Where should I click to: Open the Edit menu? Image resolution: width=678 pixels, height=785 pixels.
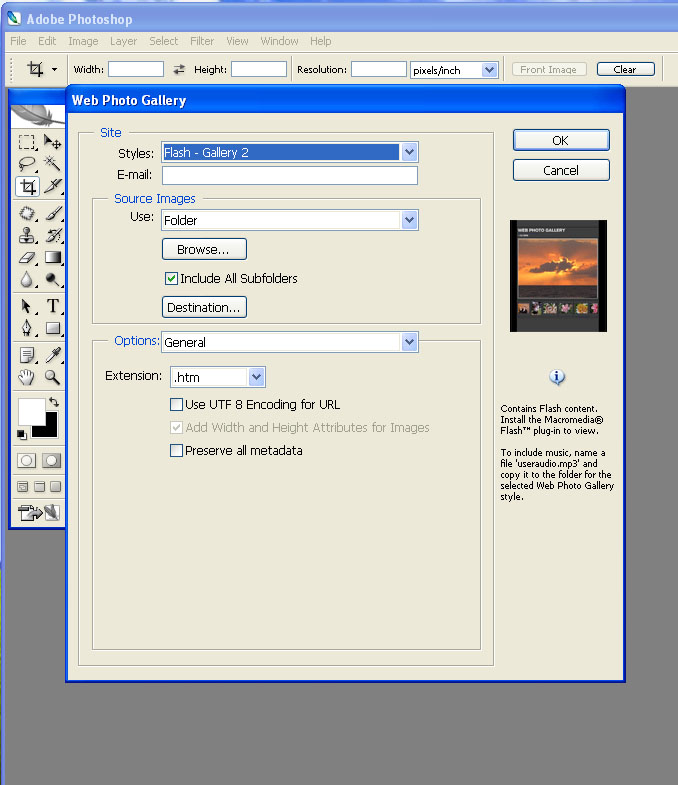click(47, 41)
